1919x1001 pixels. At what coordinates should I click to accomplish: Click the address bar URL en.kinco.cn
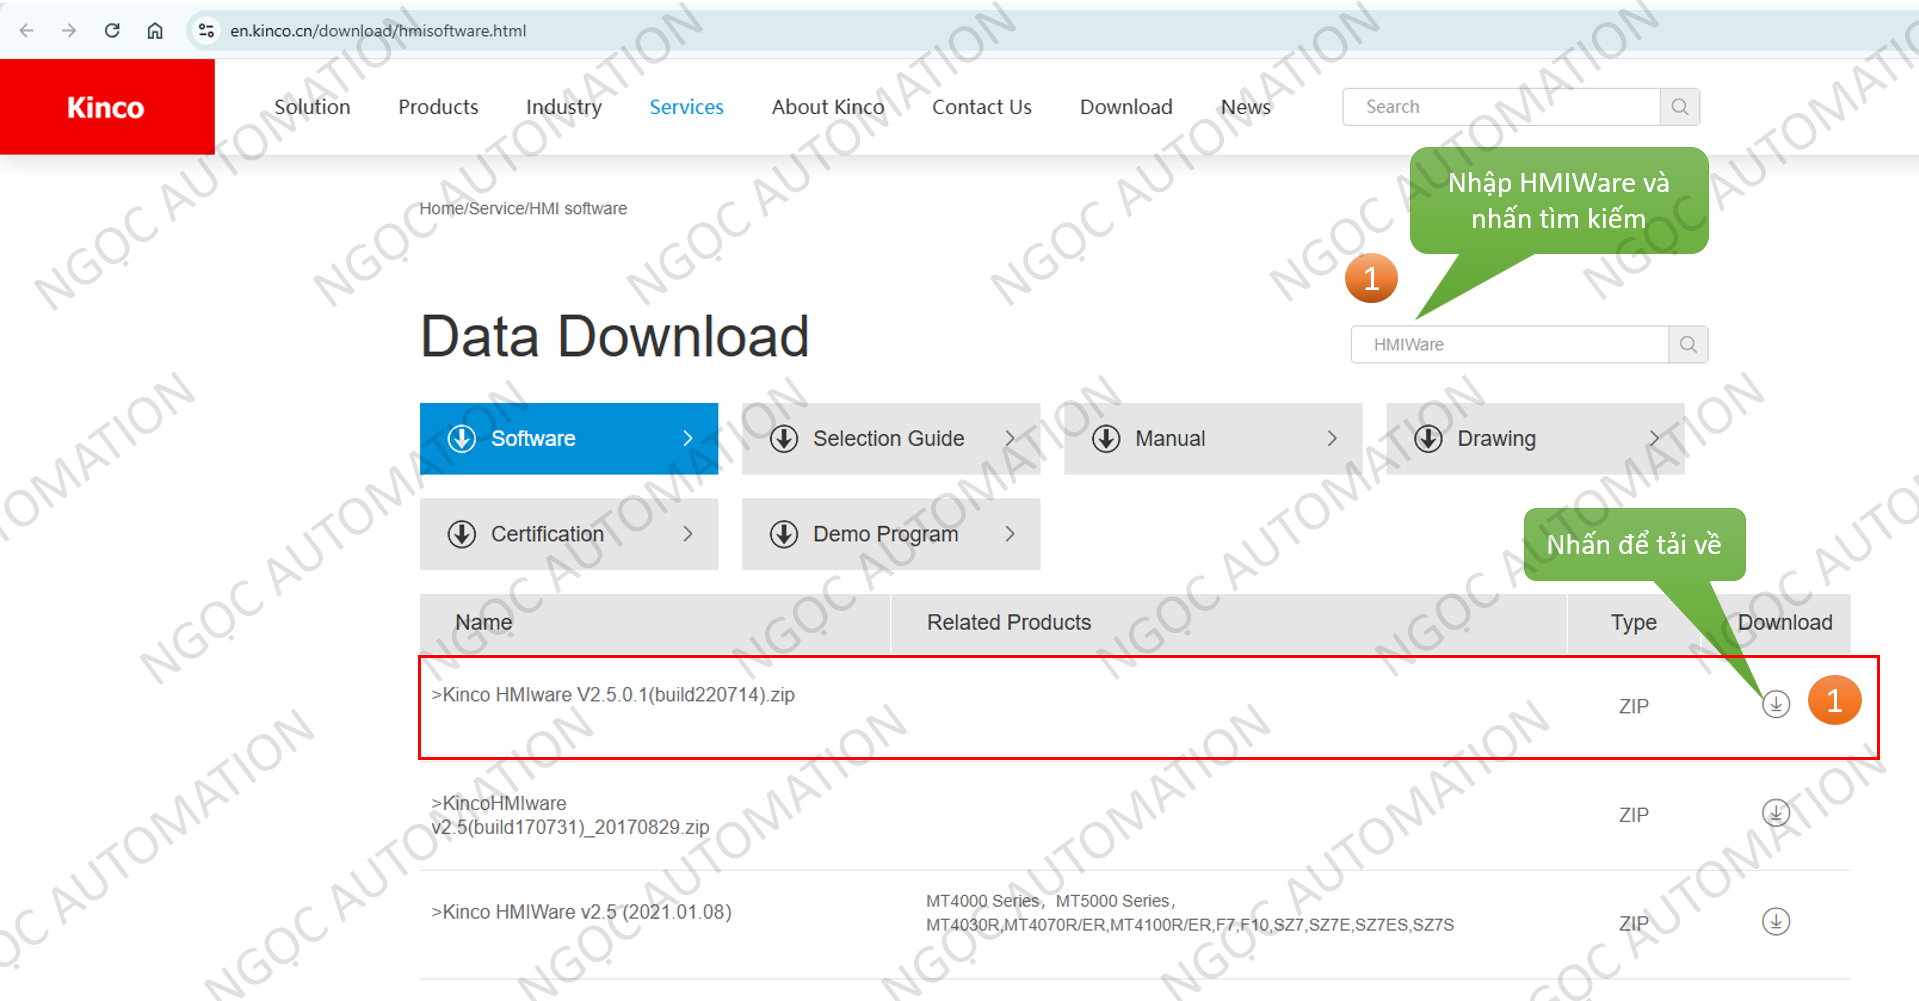point(378,31)
